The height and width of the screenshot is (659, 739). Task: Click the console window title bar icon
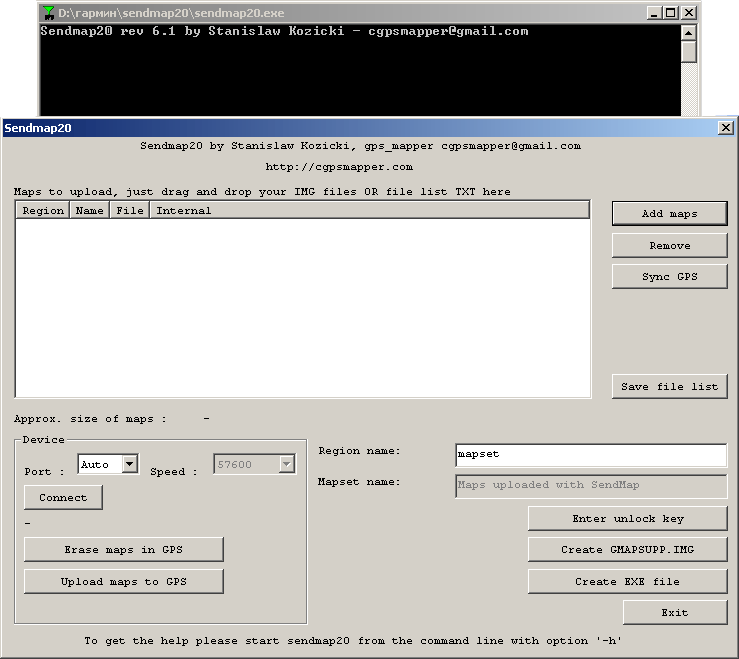[x=48, y=13]
